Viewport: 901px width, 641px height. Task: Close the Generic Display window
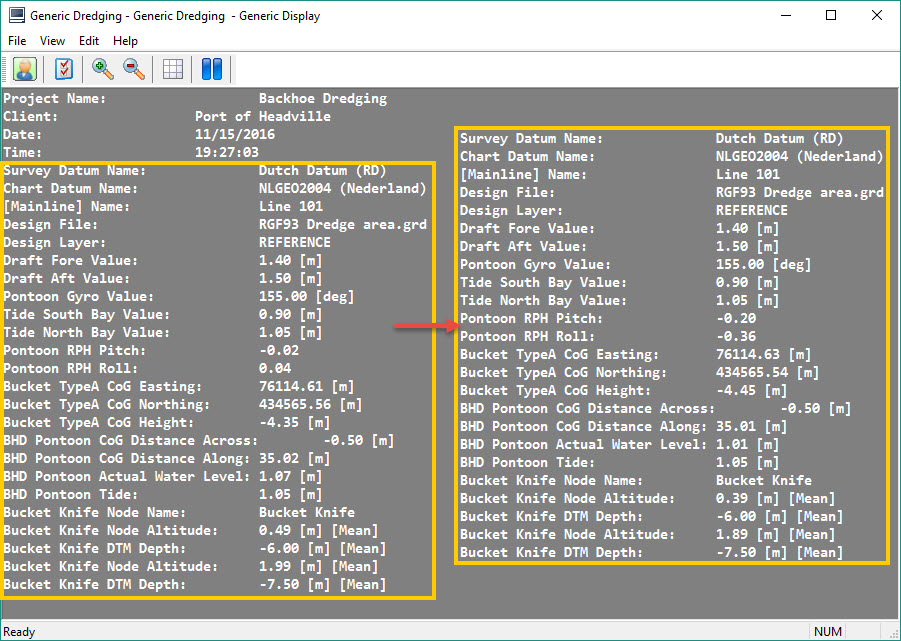[877, 16]
